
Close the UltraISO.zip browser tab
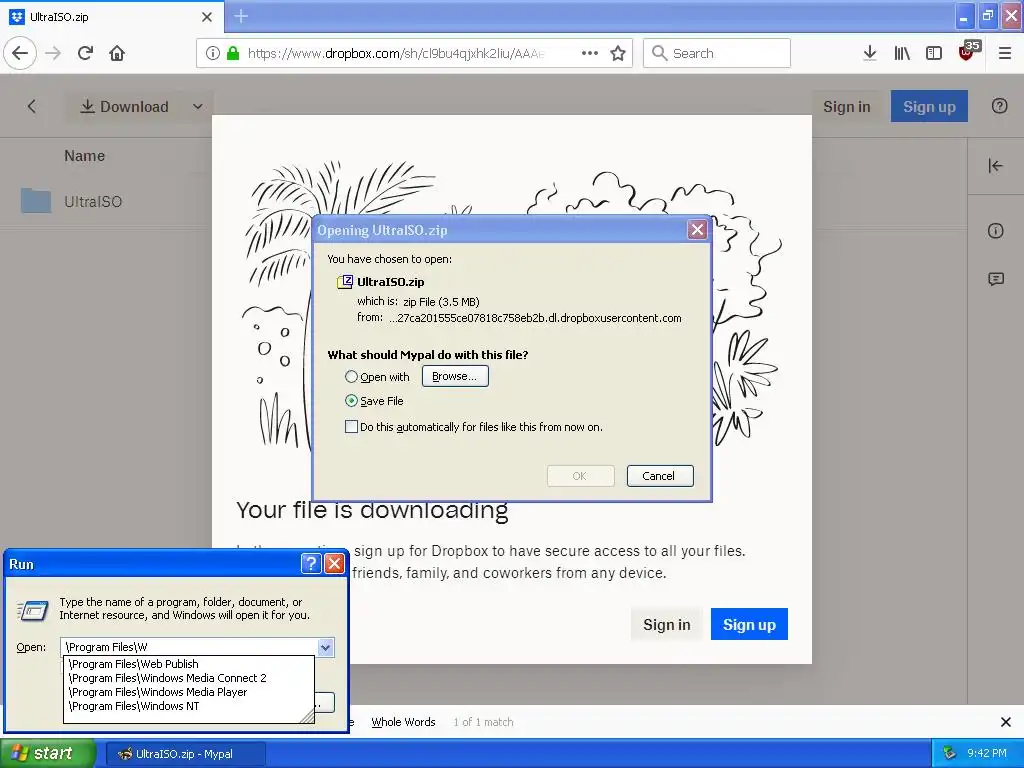tap(207, 17)
